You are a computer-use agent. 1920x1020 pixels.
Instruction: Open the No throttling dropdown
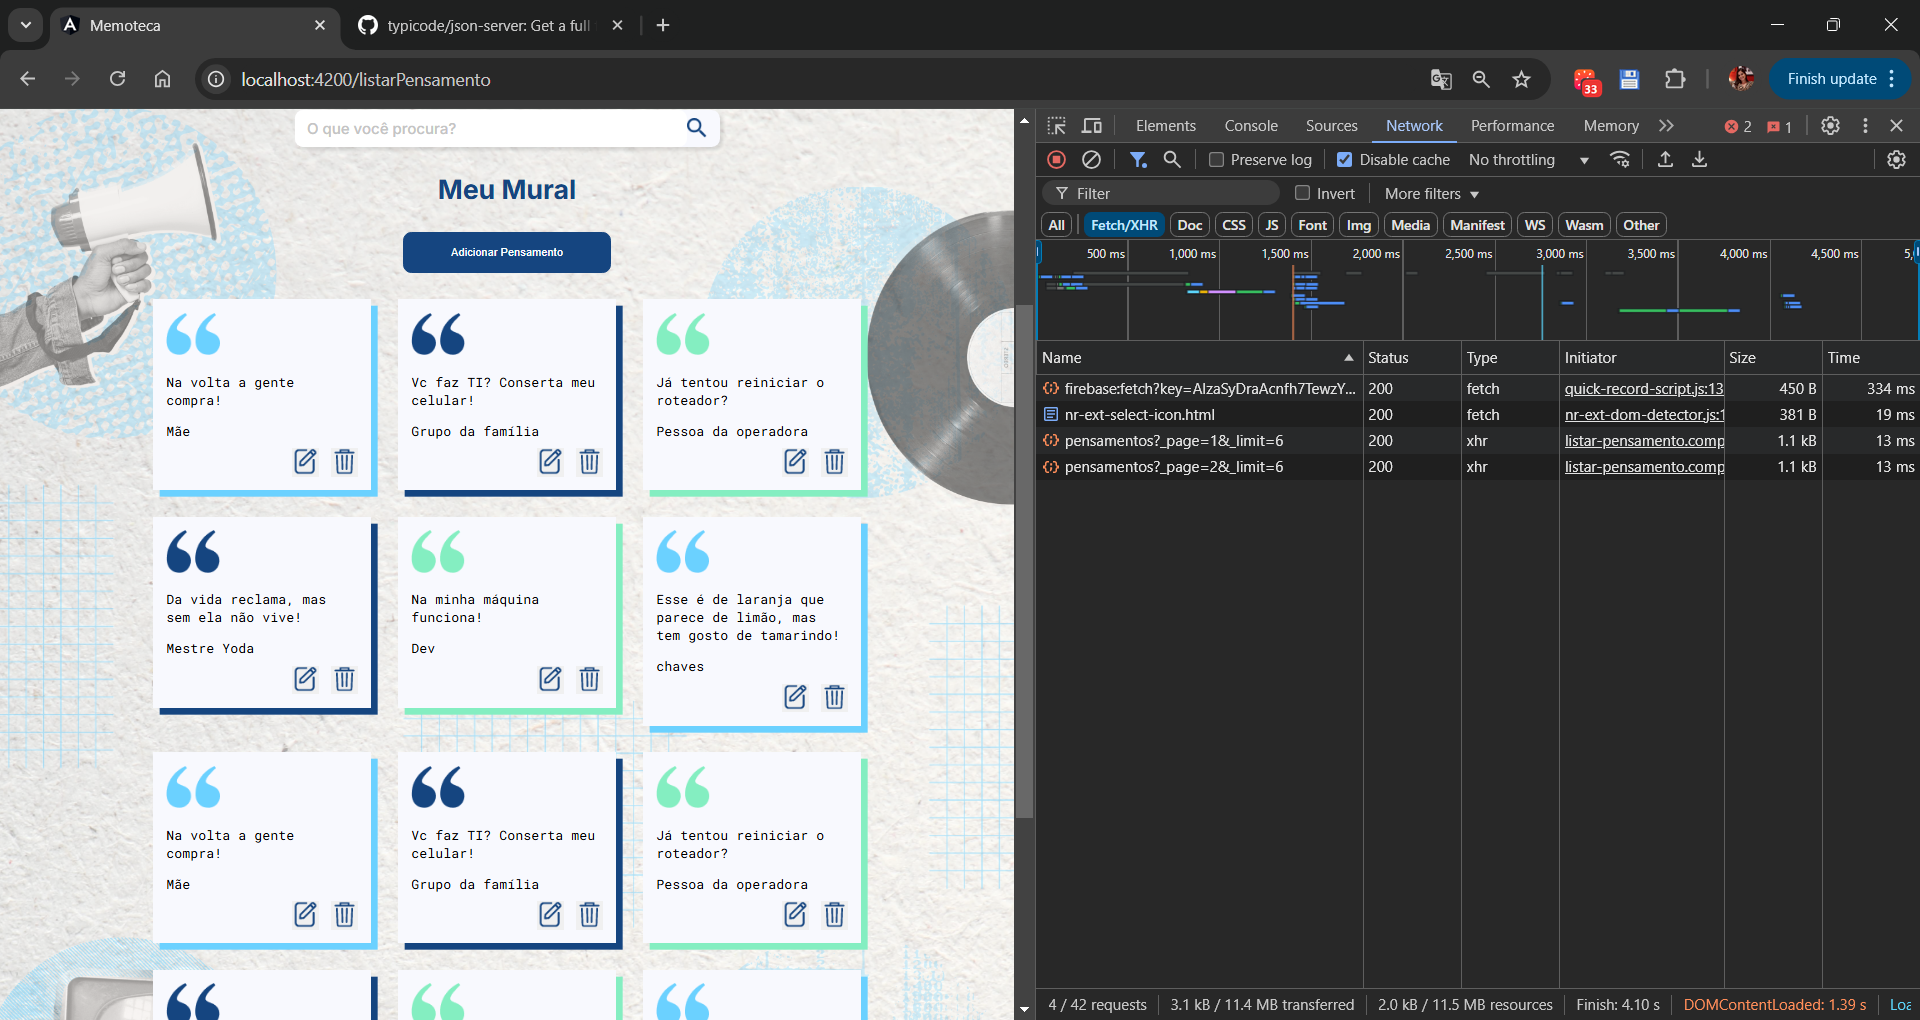coord(1528,159)
